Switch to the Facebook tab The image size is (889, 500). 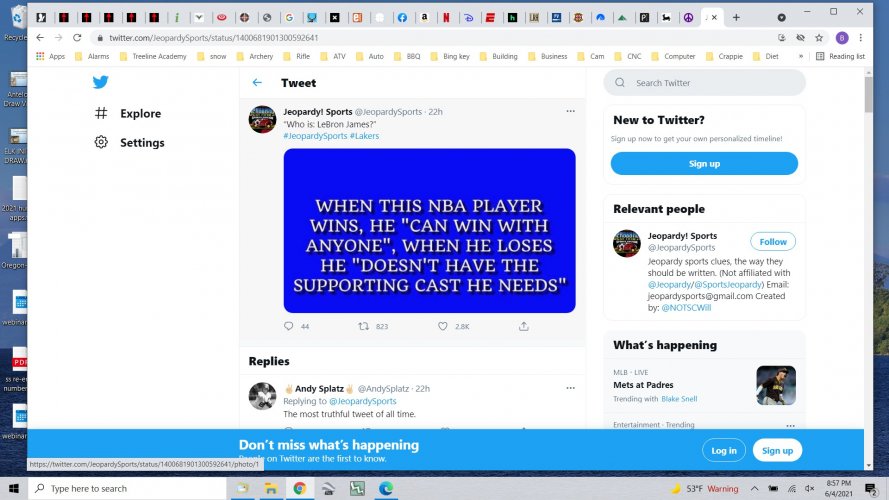(402, 18)
